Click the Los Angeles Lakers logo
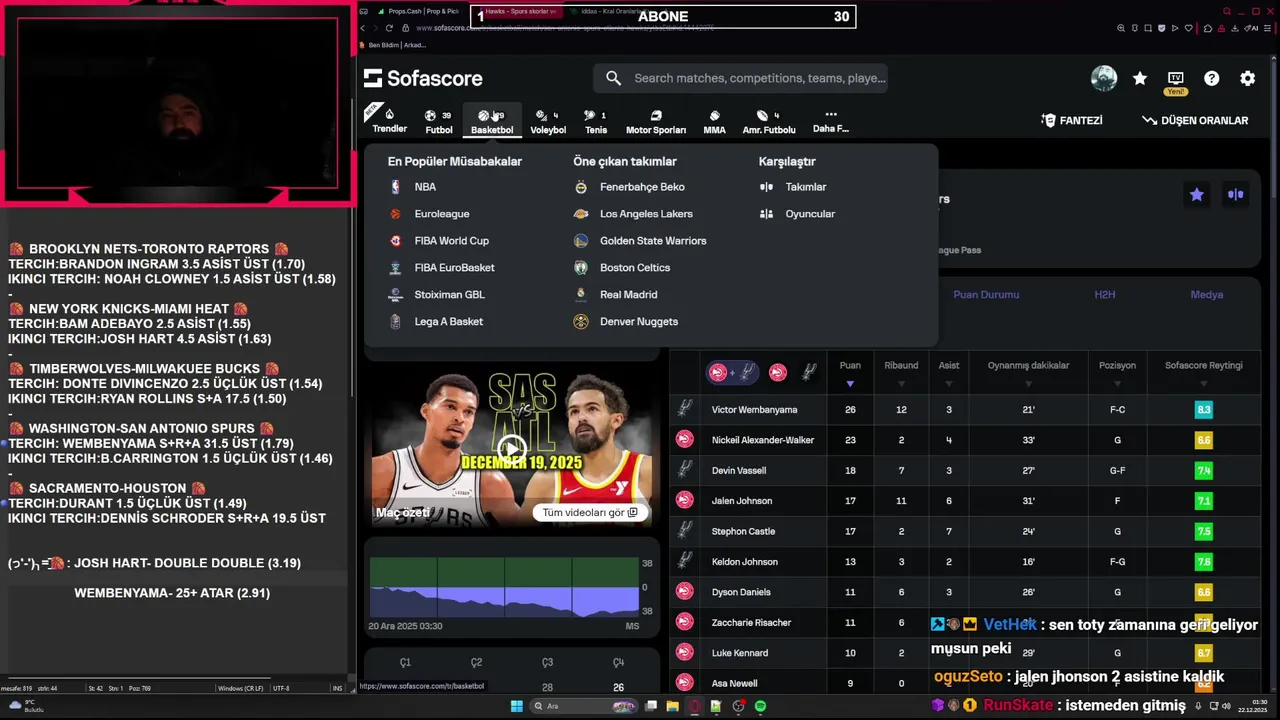The width and height of the screenshot is (1280, 720). (x=581, y=214)
